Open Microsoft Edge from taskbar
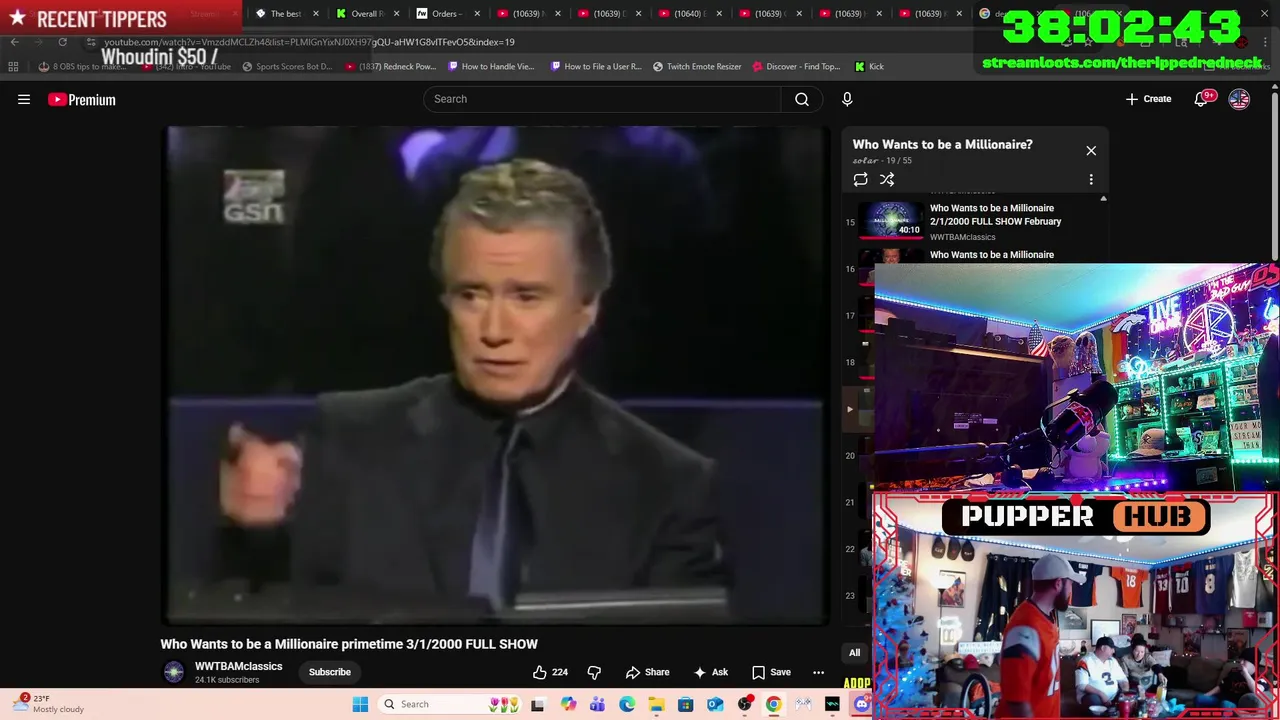1280x720 pixels. pos(627,704)
